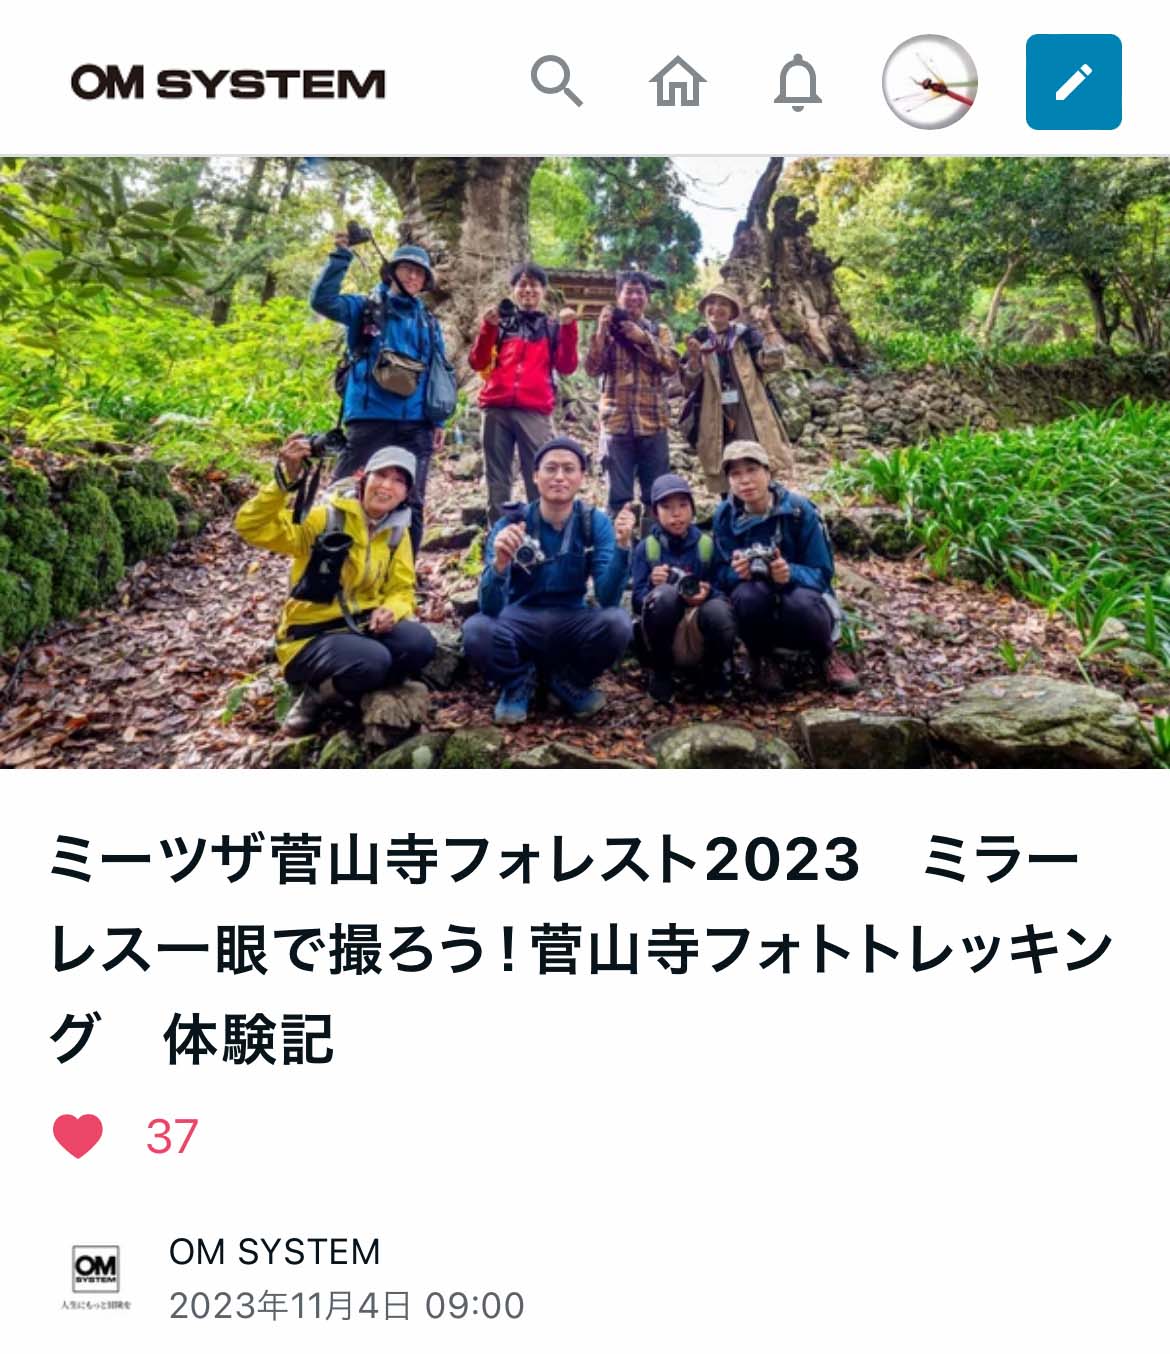Go to the home icon

678,81
